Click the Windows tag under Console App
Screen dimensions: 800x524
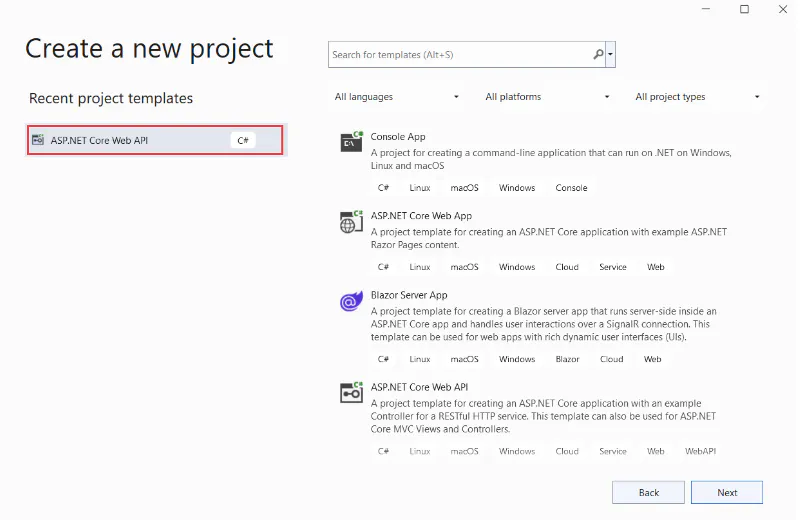[517, 188]
